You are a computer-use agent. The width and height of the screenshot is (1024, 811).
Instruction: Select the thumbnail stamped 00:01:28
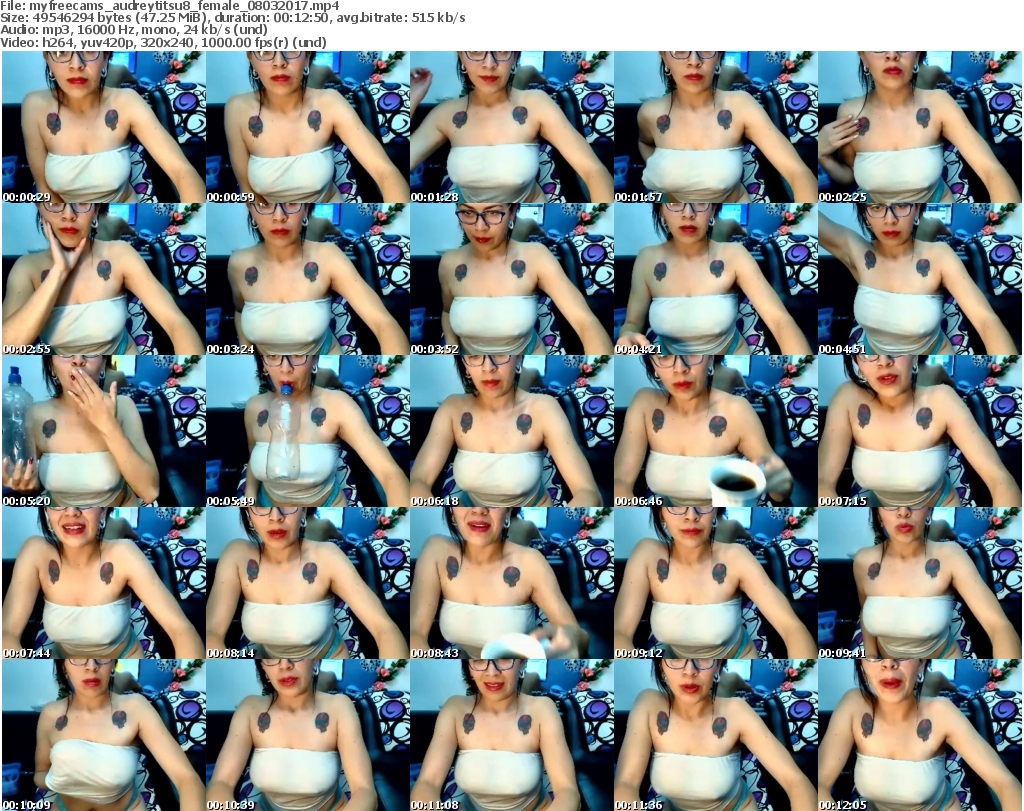(x=511, y=127)
